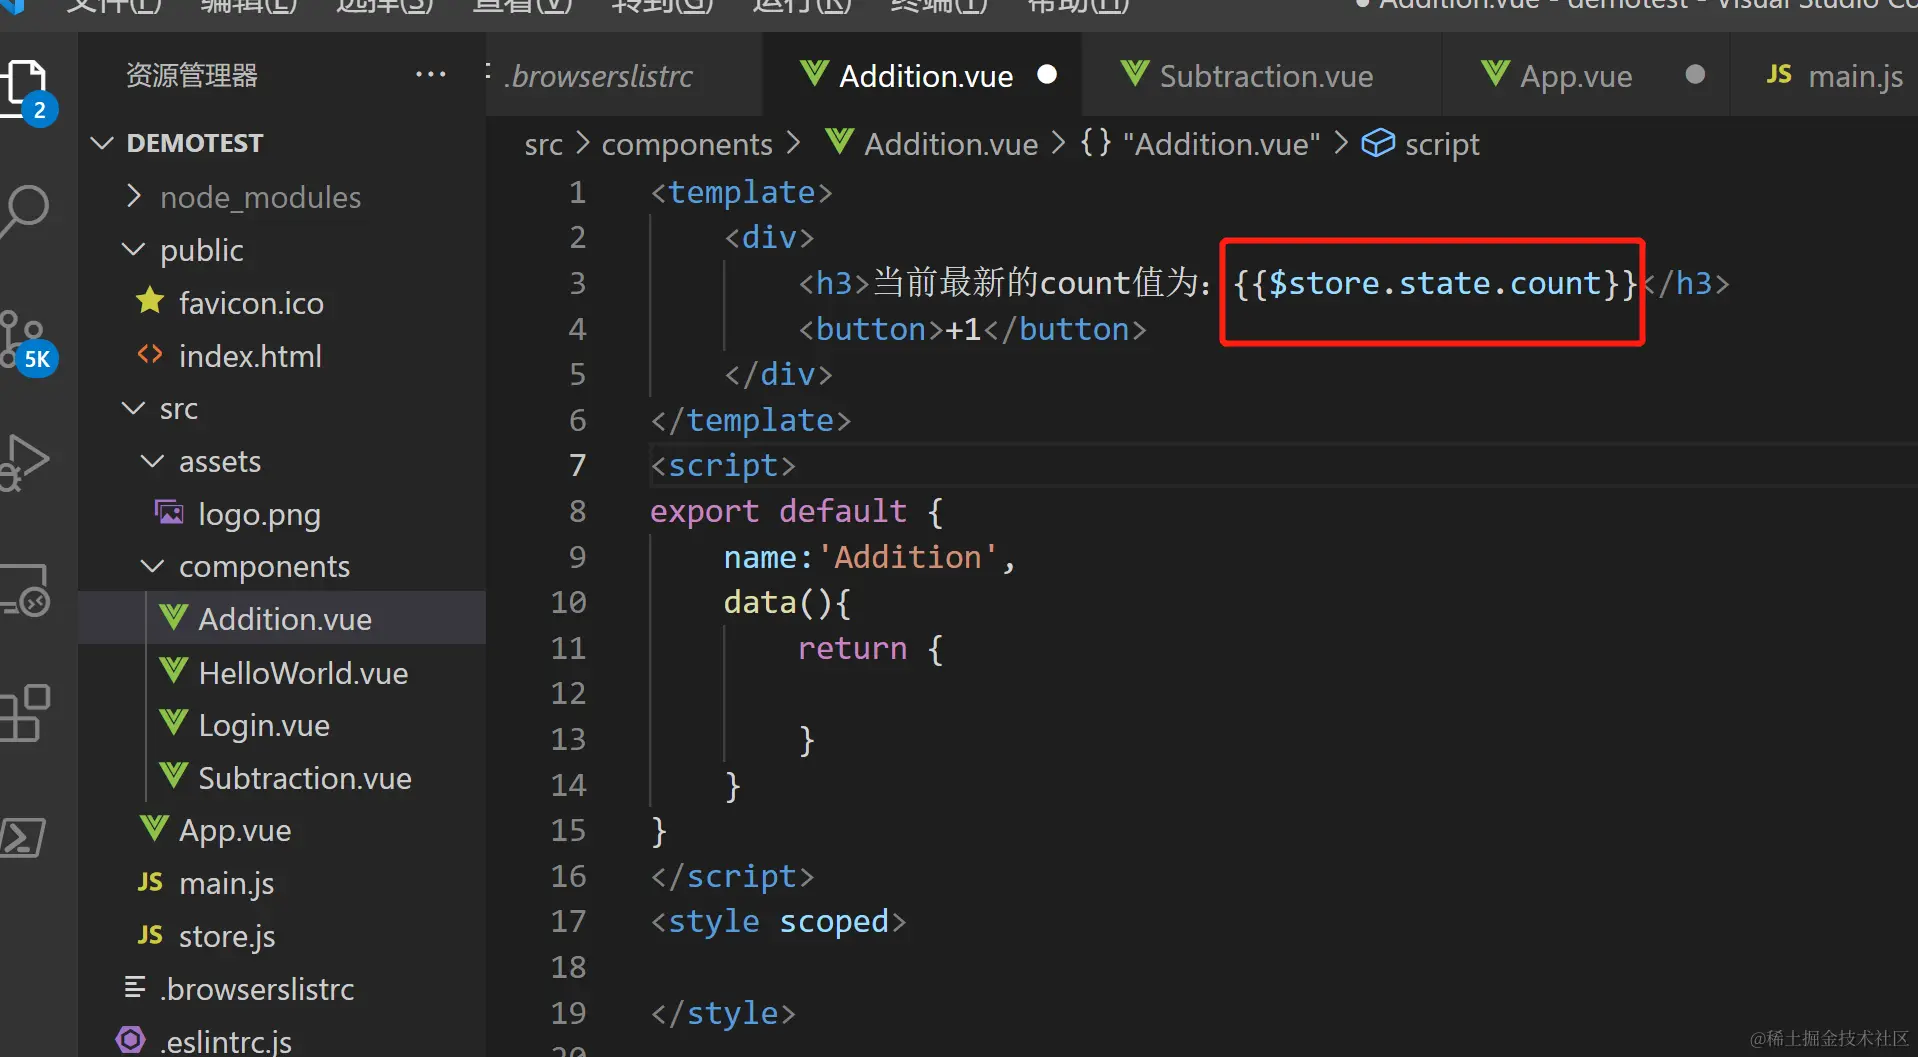1918x1057 pixels.
Task: Click the <button>+1</button> code line
Action: coord(972,329)
